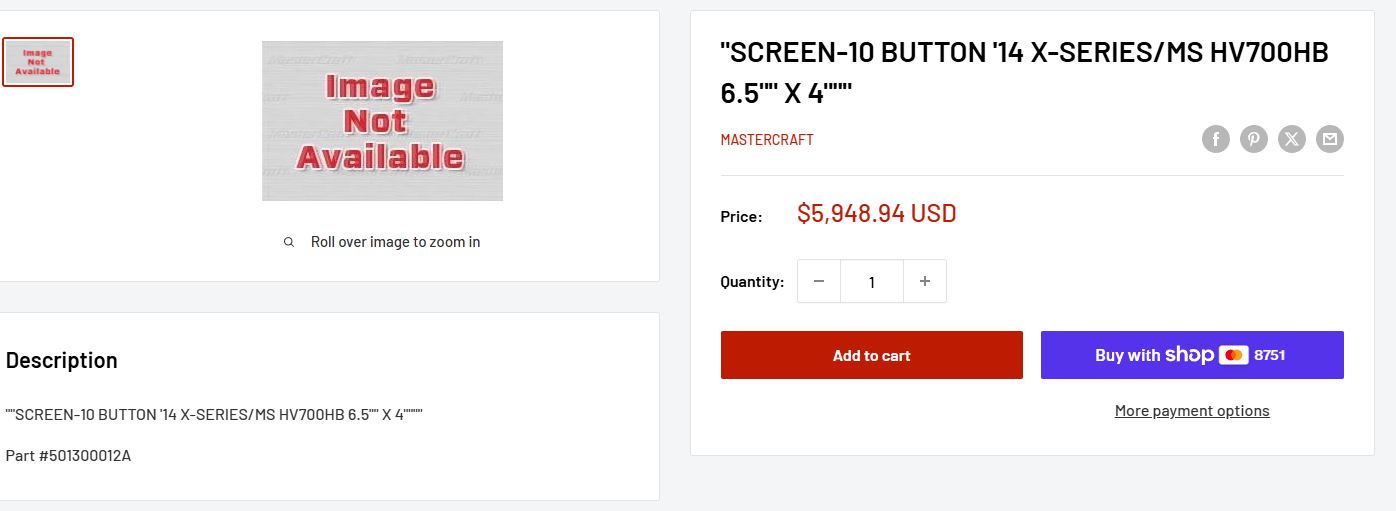This screenshot has width=1396, height=511.
Task: Select the Image Not Available thumbnail
Action: coord(38,62)
